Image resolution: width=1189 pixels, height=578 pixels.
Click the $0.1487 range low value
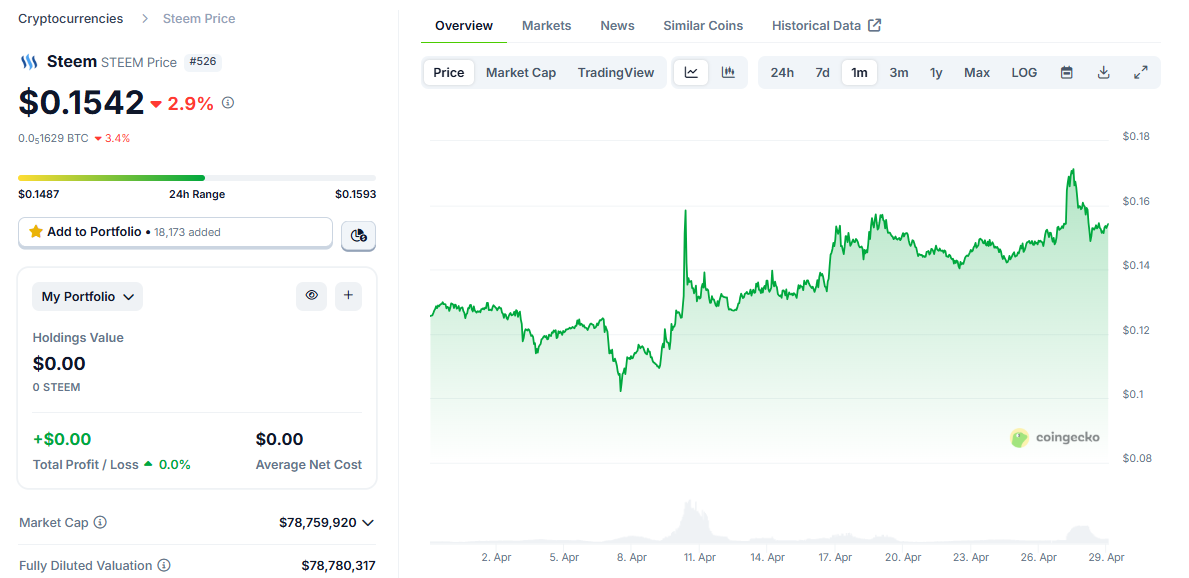point(39,194)
